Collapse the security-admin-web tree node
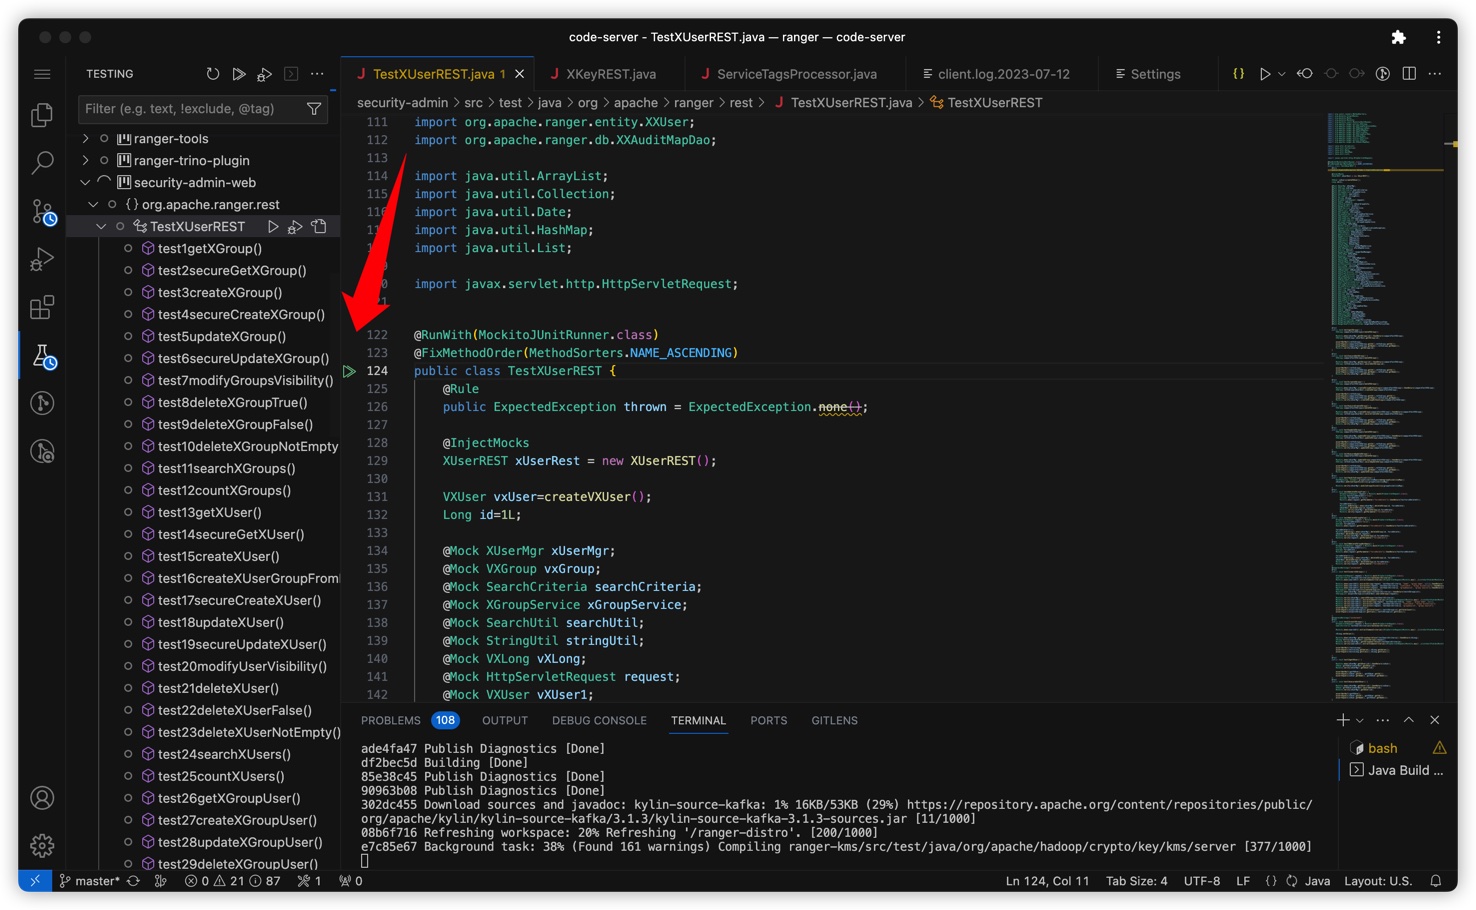The height and width of the screenshot is (910, 1476). tap(86, 183)
